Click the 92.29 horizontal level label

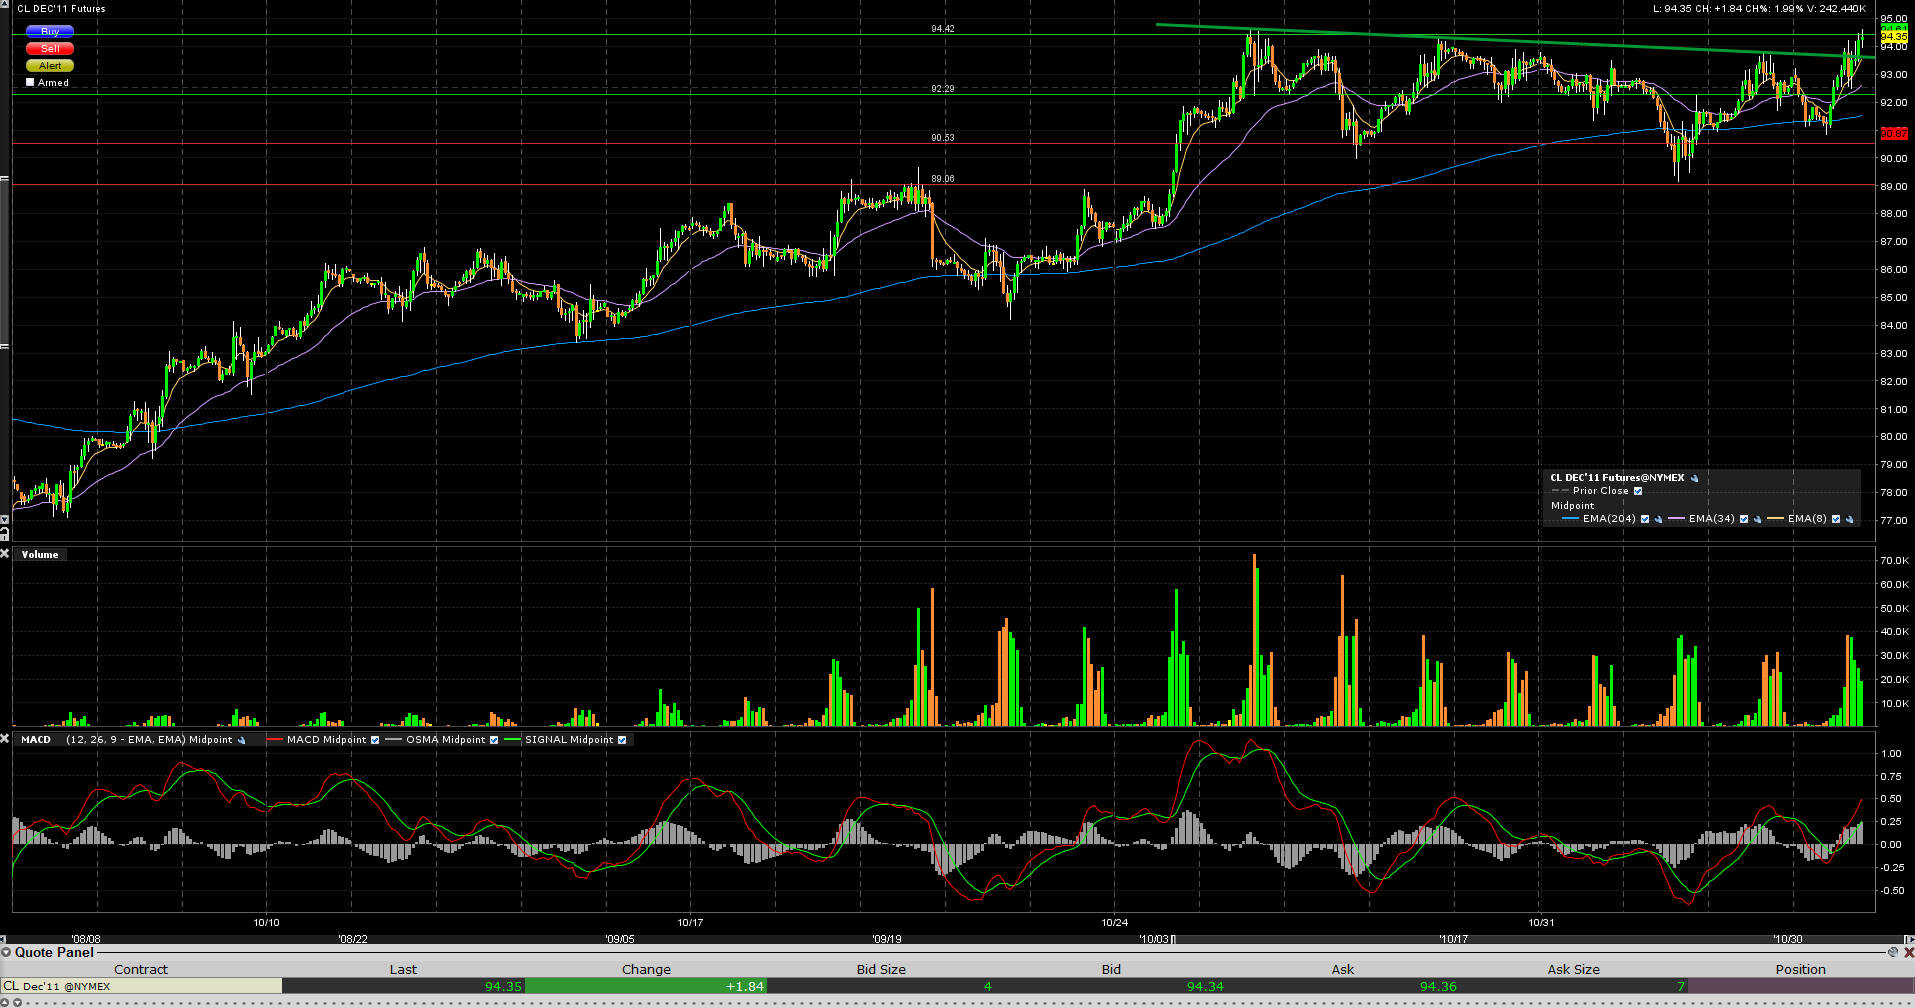click(x=943, y=89)
